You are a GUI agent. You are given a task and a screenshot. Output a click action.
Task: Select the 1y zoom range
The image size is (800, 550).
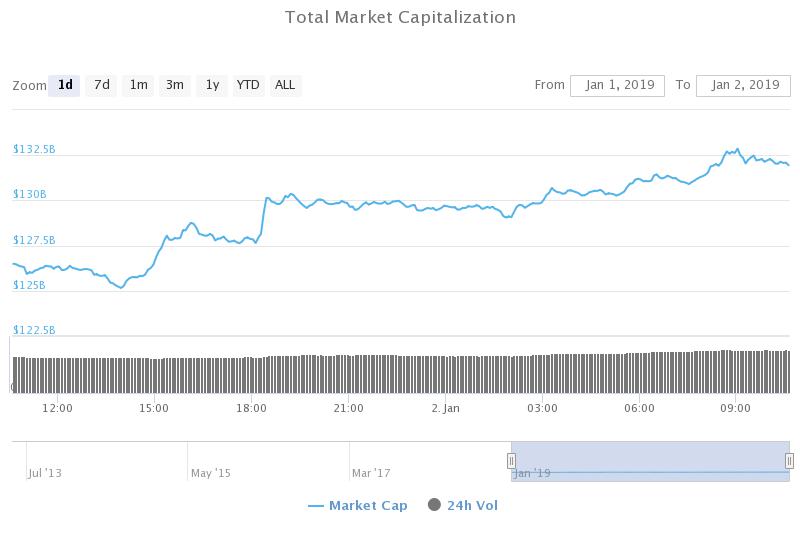coord(212,85)
